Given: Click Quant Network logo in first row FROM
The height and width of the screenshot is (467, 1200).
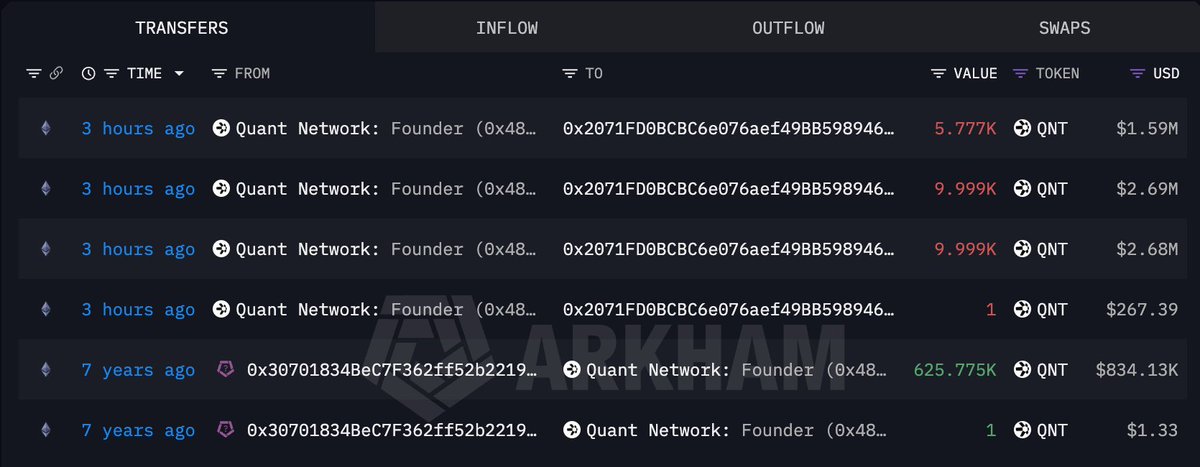Looking at the screenshot, I should point(221,128).
